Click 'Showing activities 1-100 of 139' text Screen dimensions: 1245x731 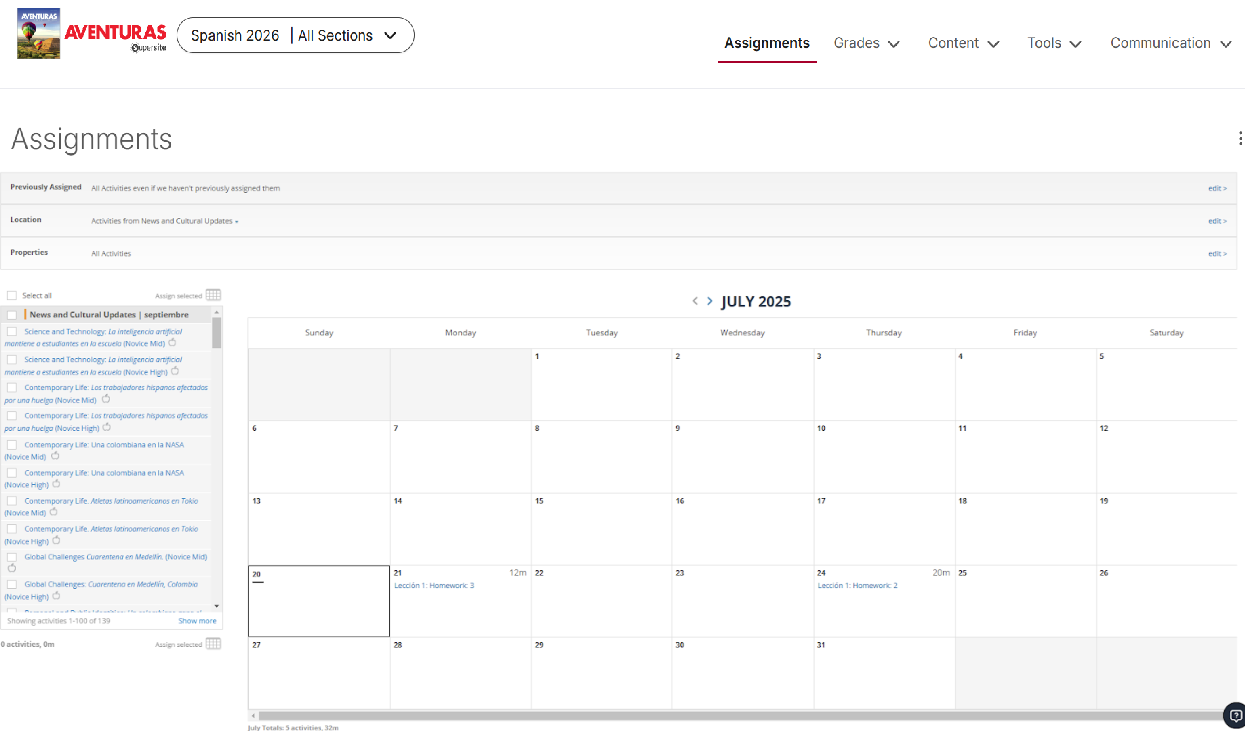tap(59, 621)
